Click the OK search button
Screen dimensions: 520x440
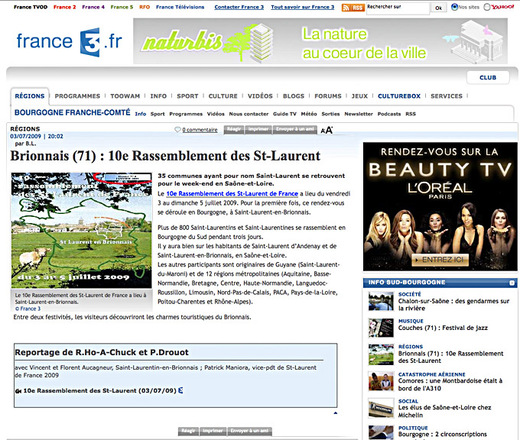point(438,8)
